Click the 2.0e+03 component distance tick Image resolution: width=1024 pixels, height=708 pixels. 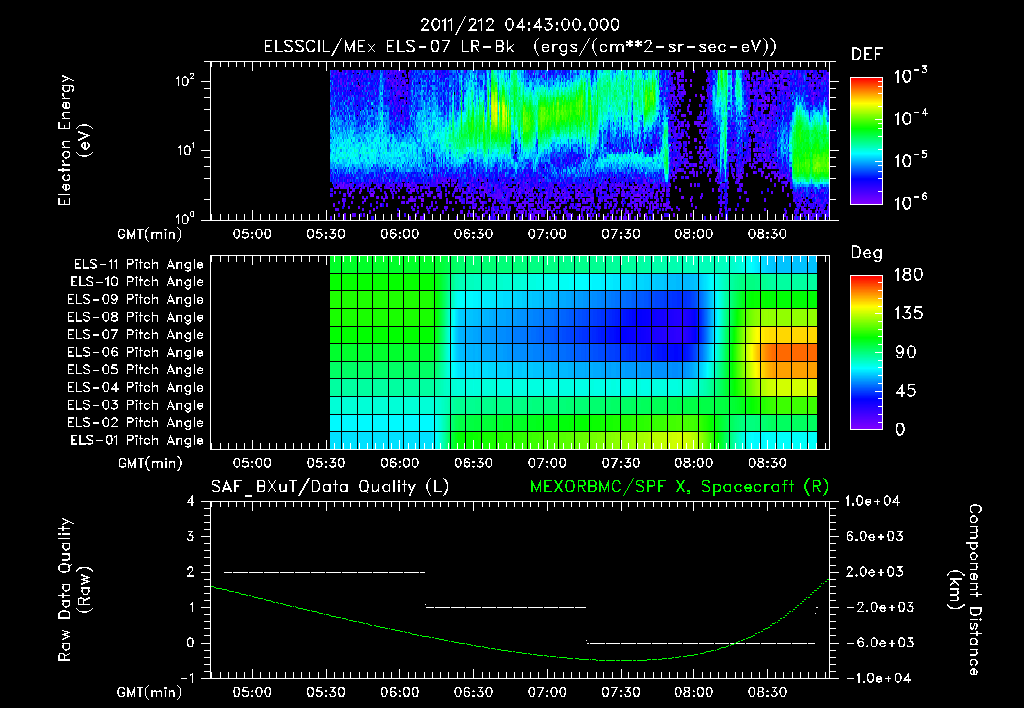(x=875, y=571)
